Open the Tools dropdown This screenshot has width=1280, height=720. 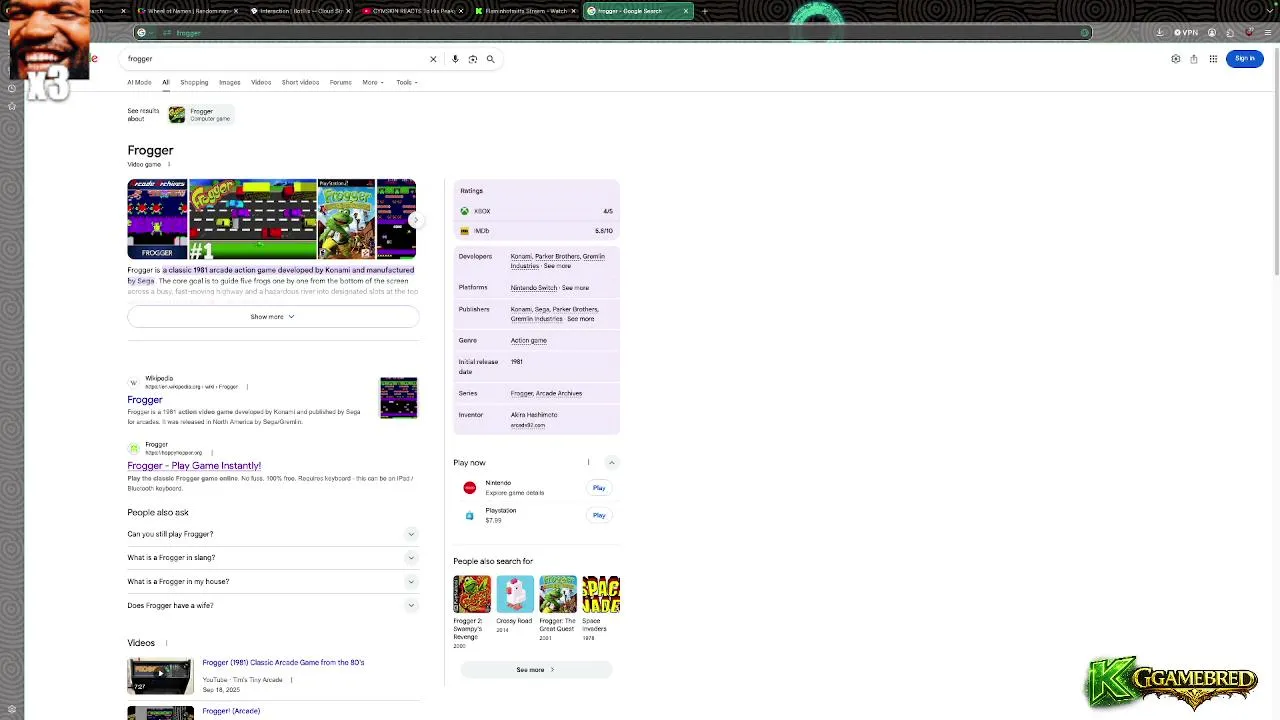click(x=406, y=82)
